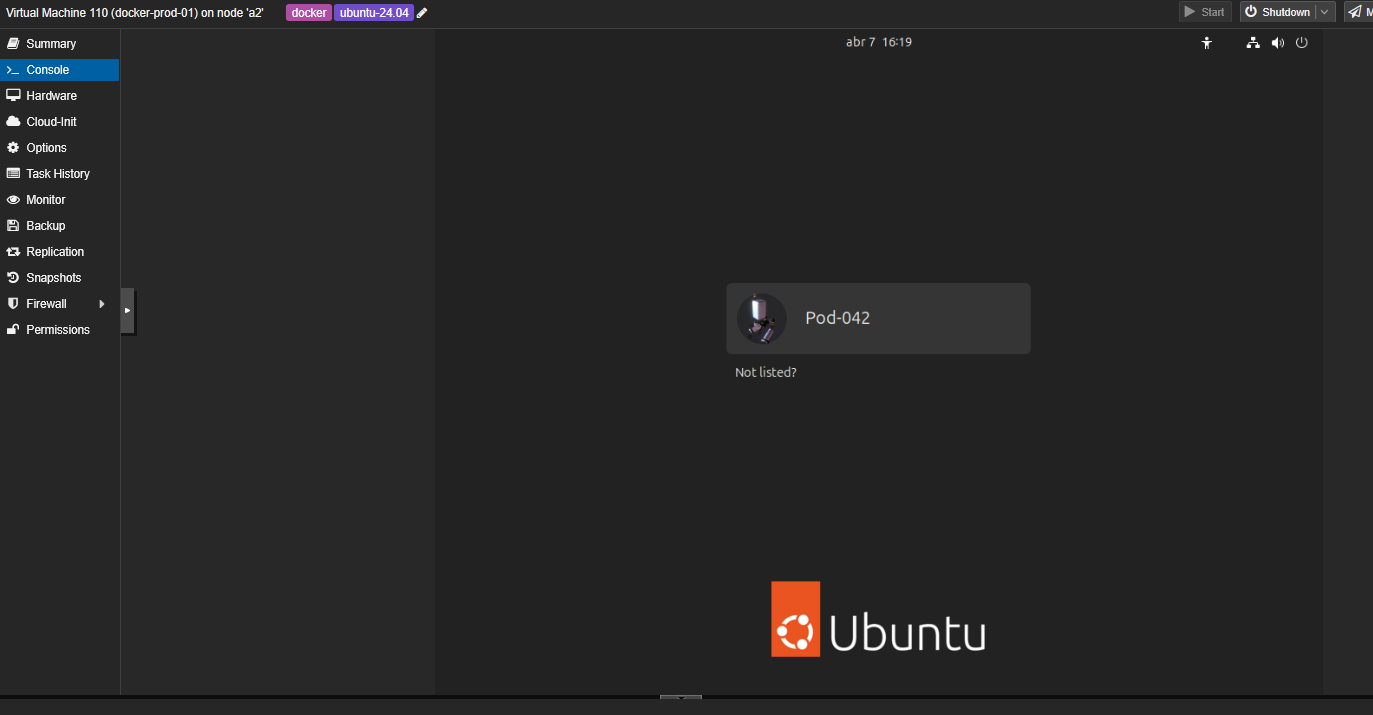Screen dimensions: 1373x715
Task: Click the volume speaker icon in Ubuntu top bar
Action: click(1277, 43)
